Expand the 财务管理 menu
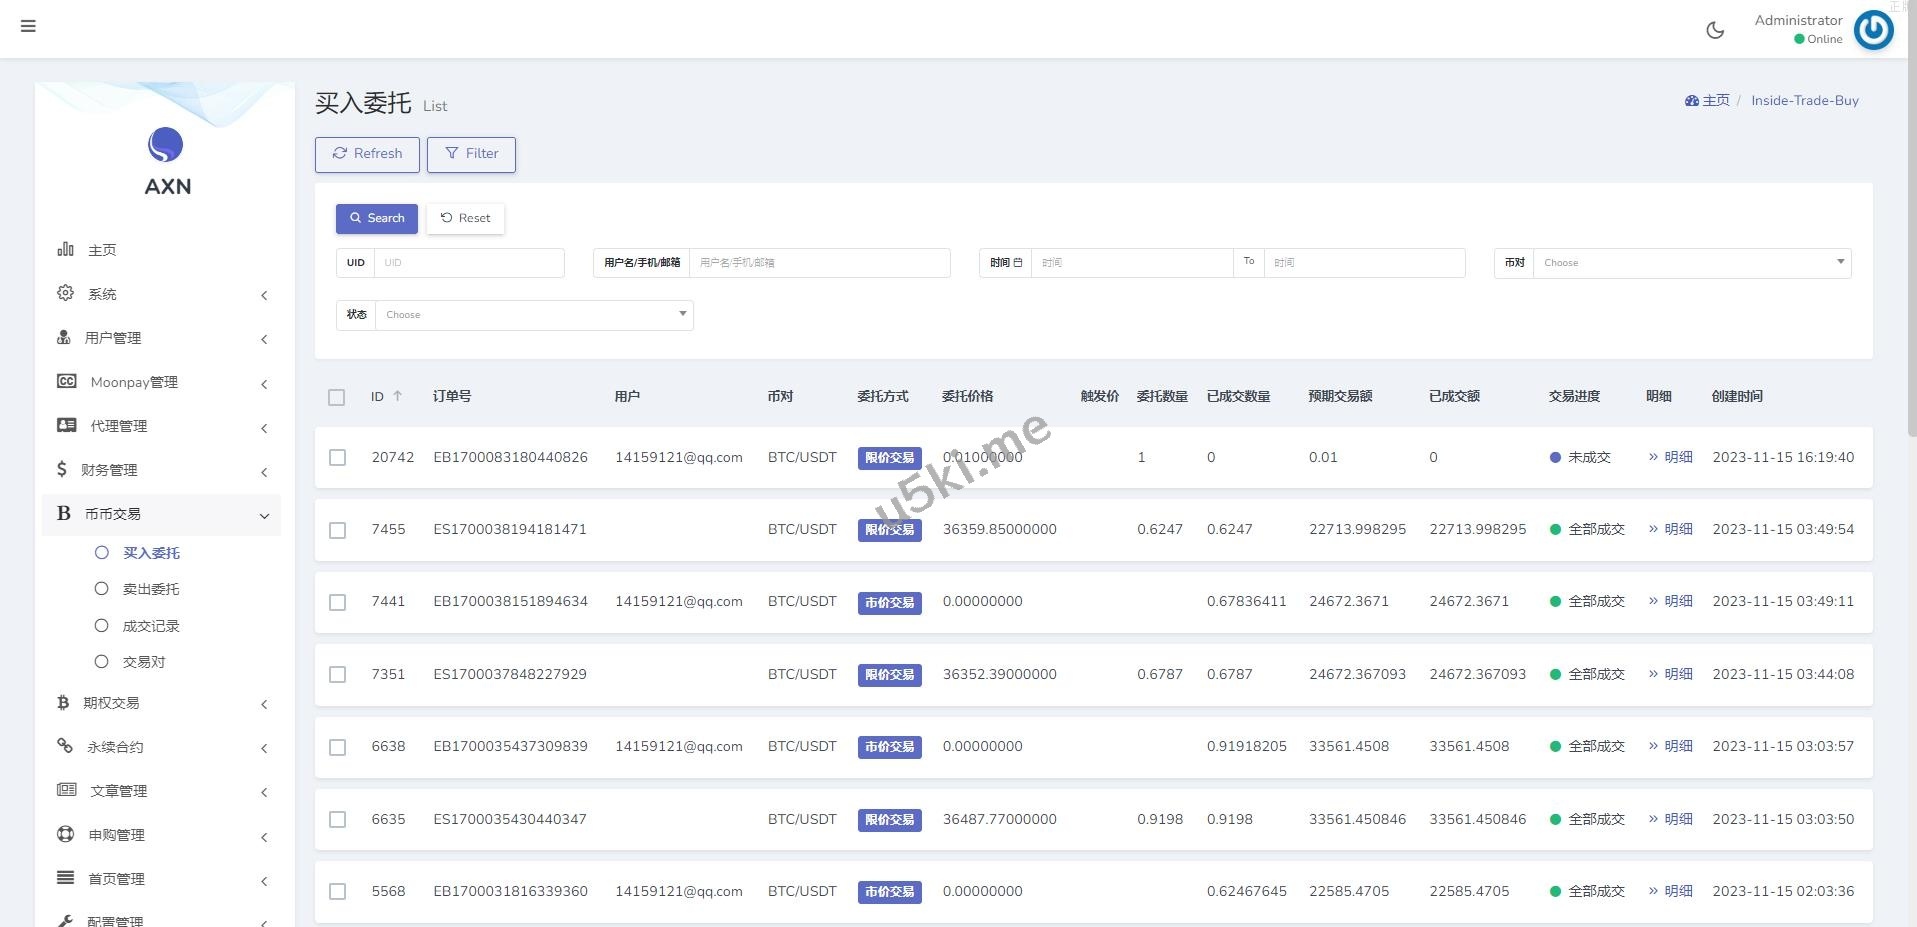1917x927 pixels. [x=162, y=470]
